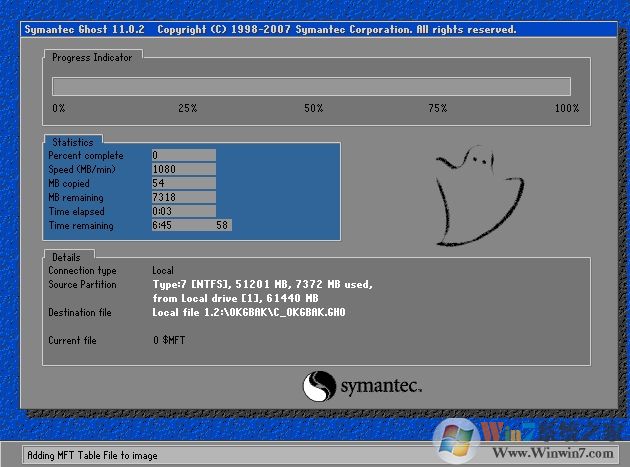Image resolution: width=630 pixels, height=467 pixels.
Task: Click the Details panel header label
Action: 67,257
